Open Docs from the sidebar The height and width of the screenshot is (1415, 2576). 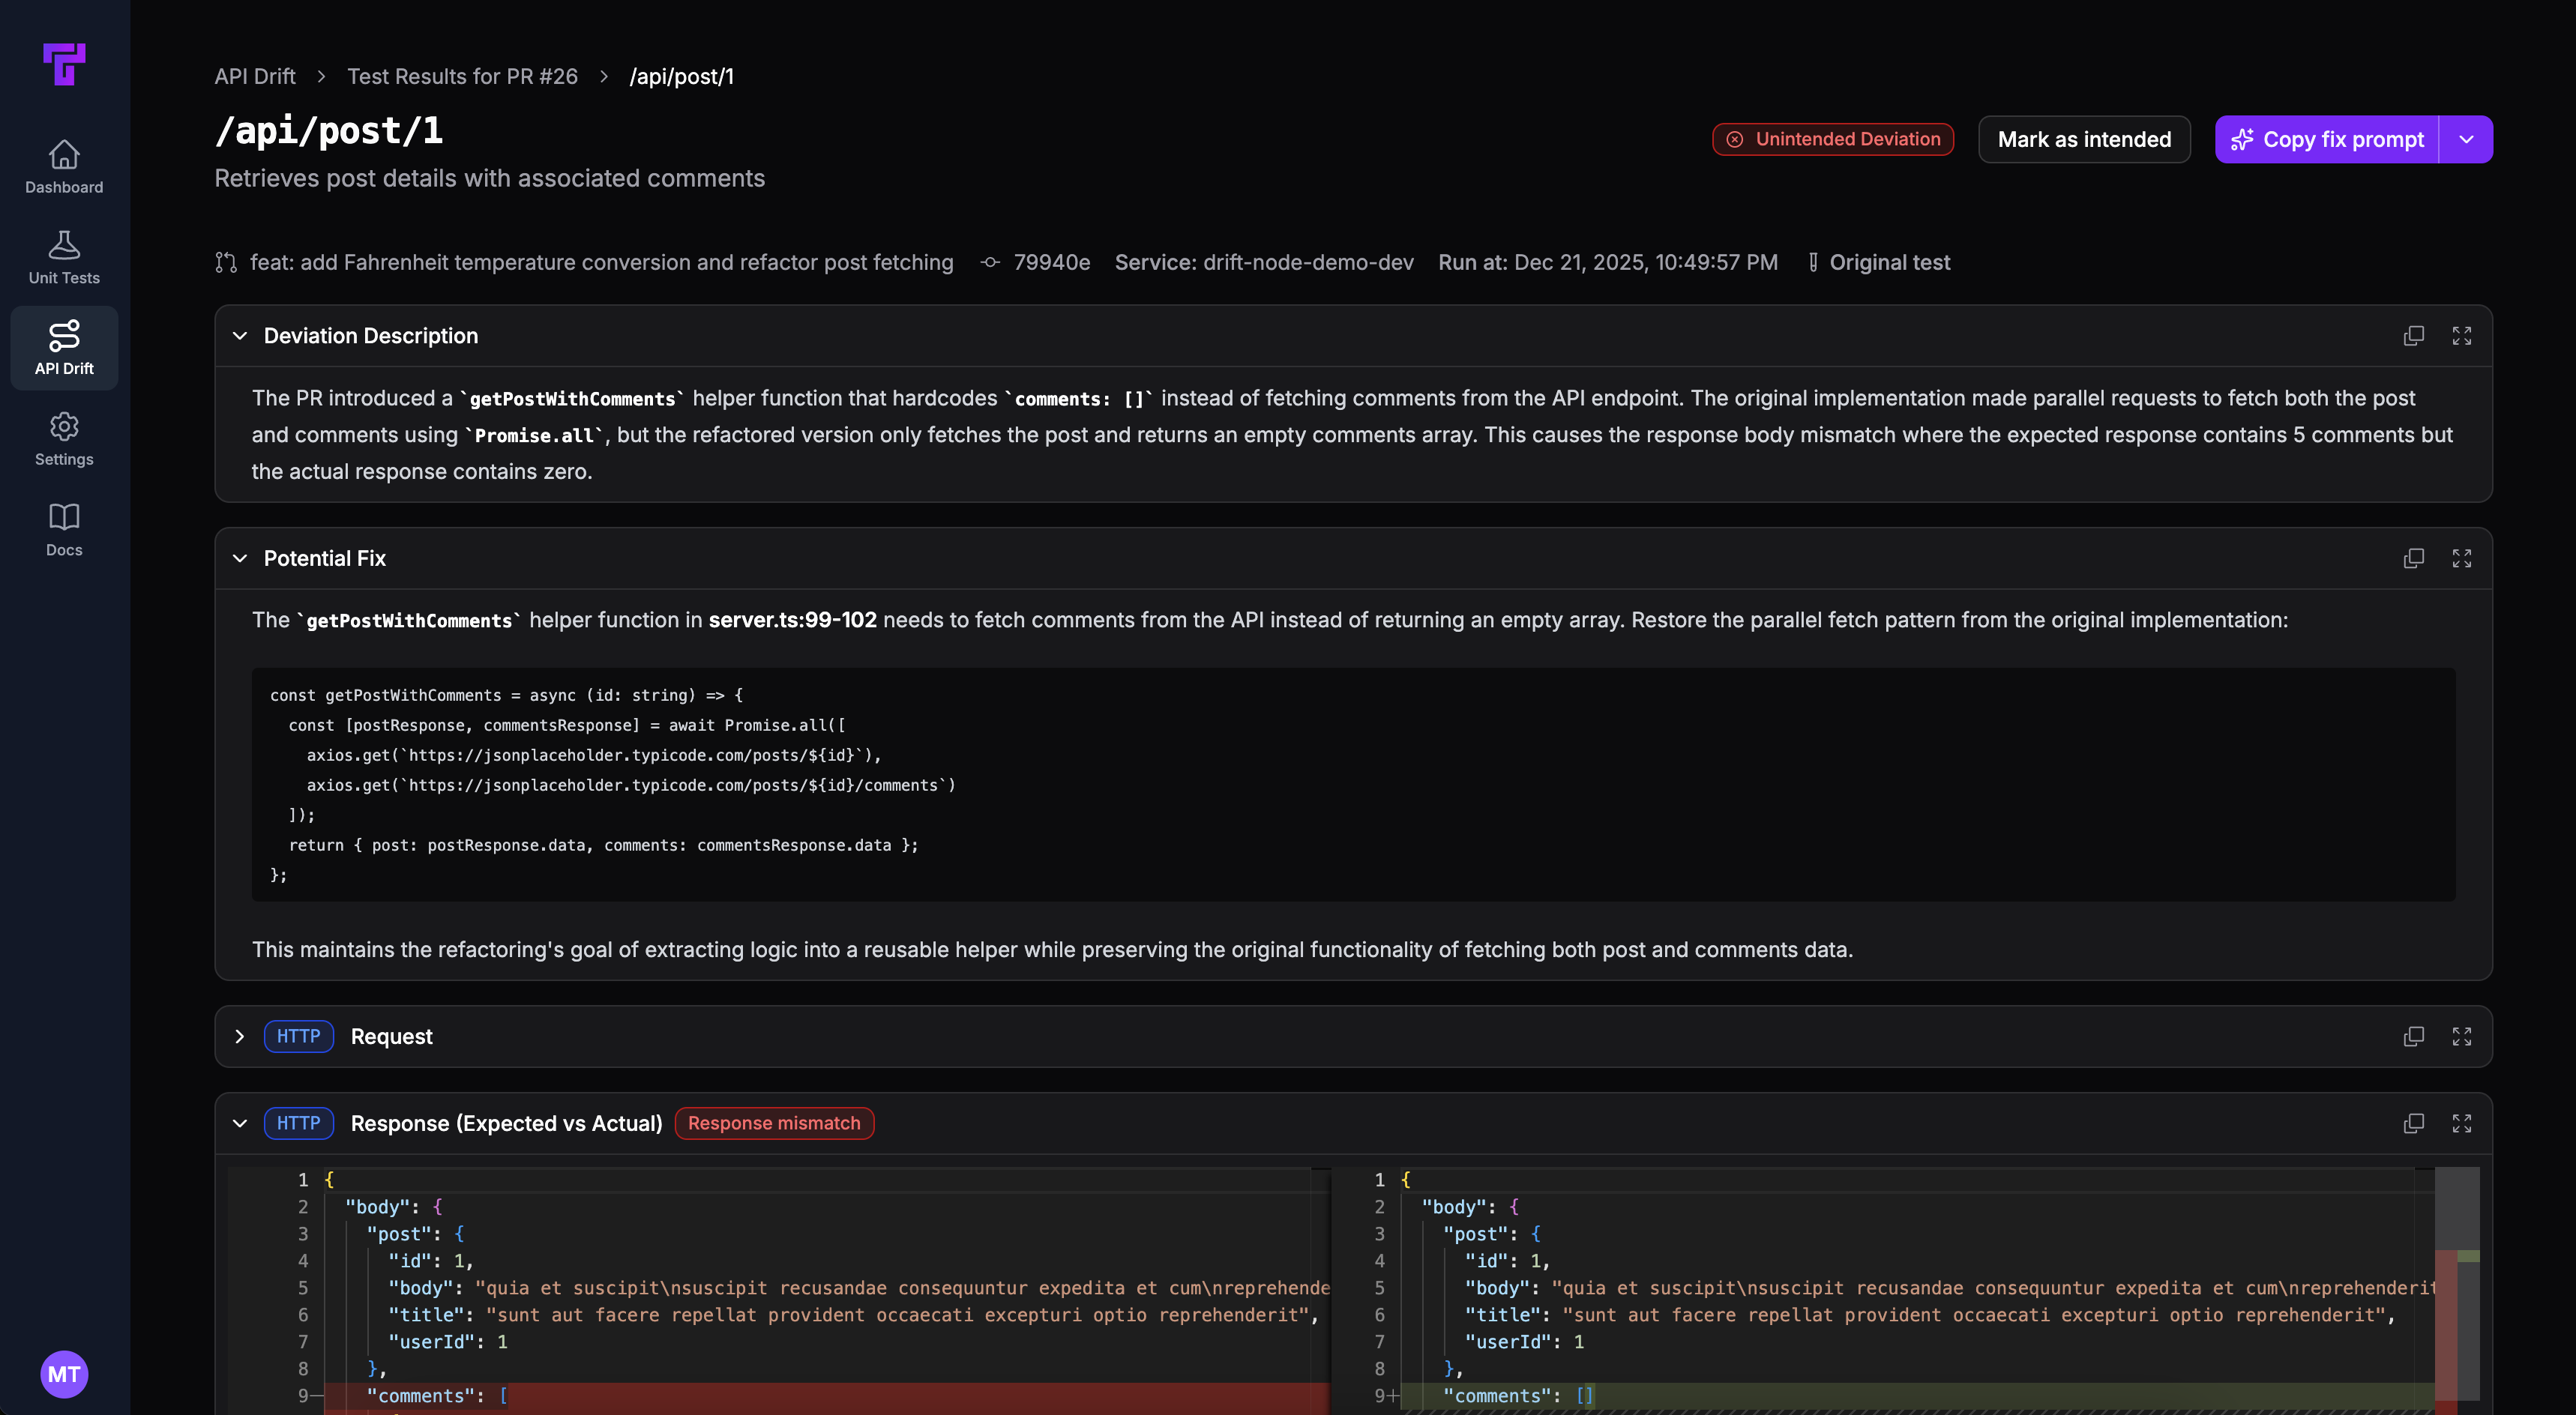coord(63,529)
